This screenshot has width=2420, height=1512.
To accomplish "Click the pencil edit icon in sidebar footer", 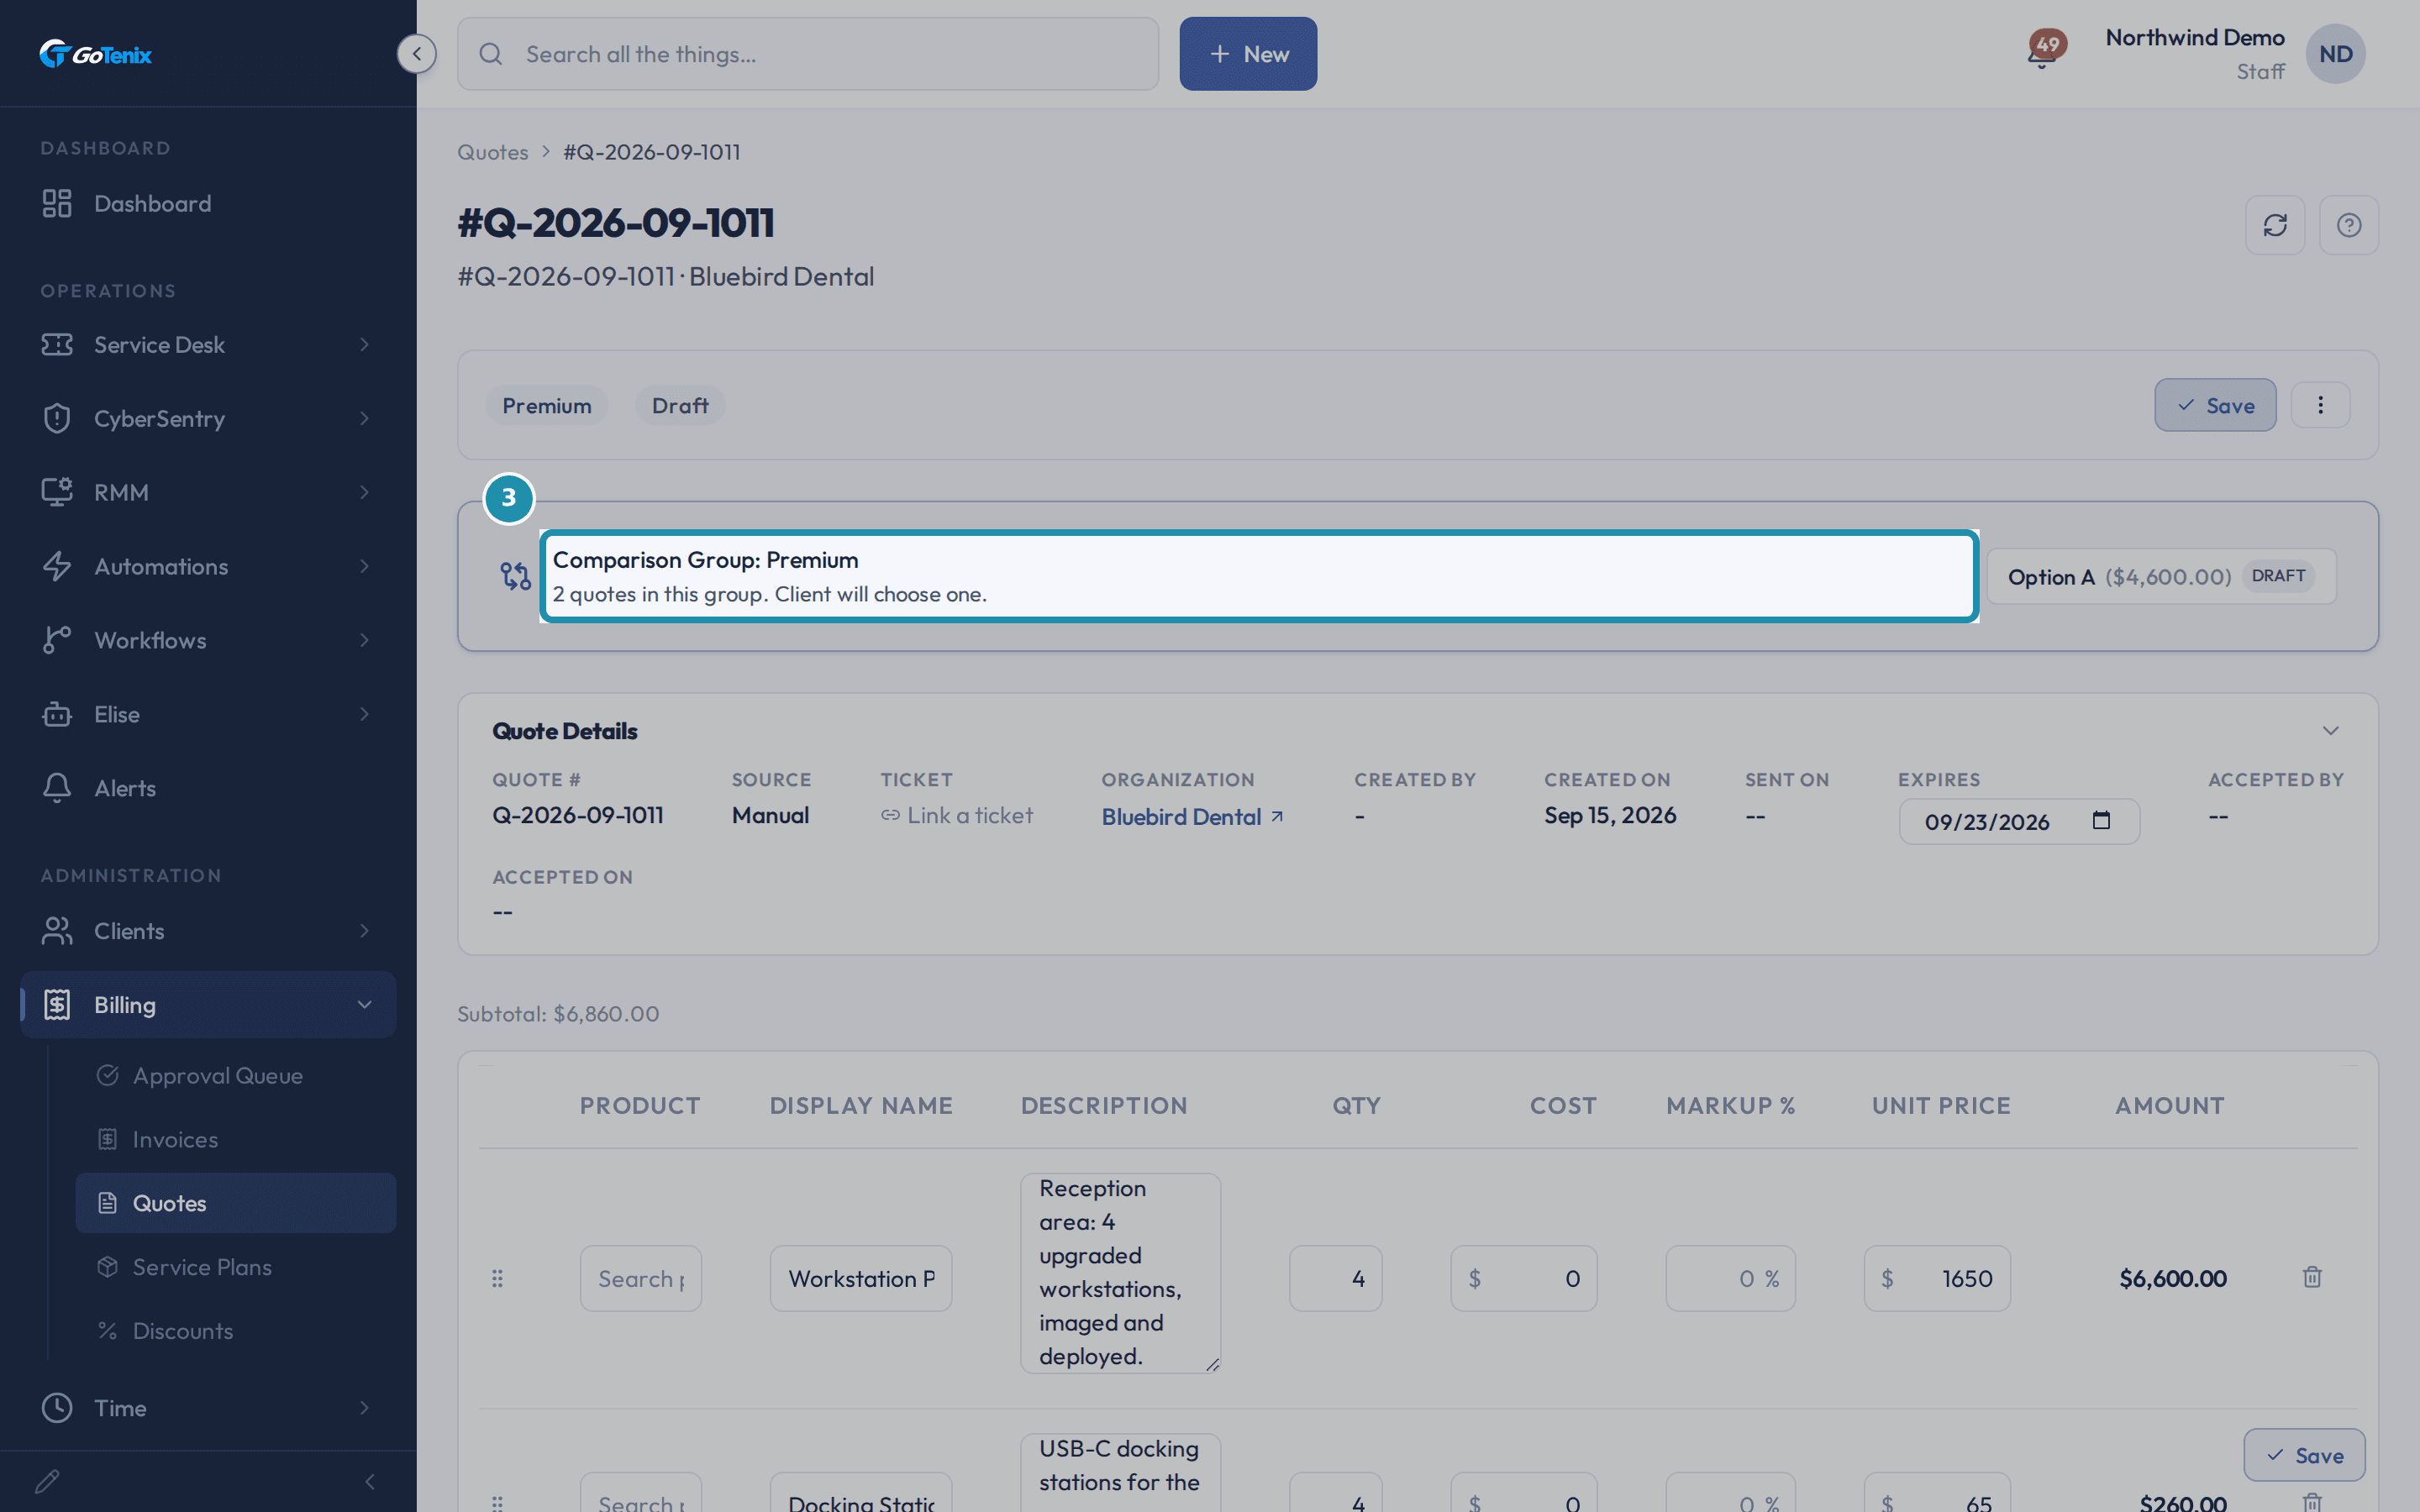I will click(47, 1481).
